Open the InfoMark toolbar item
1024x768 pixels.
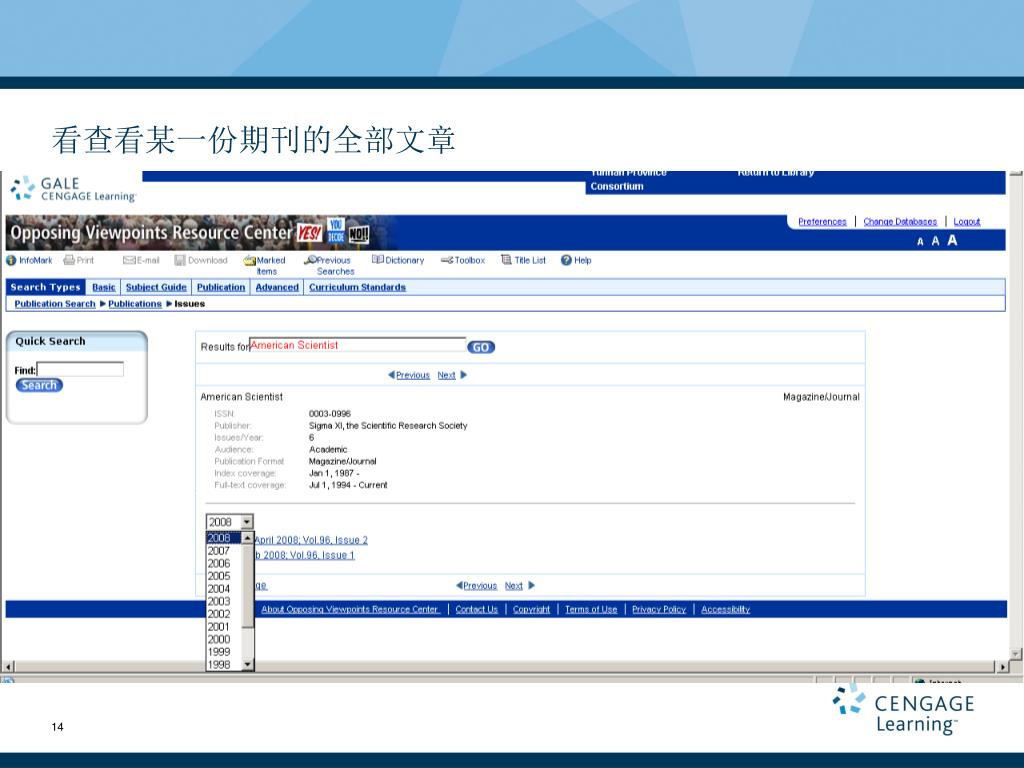(x=29, y=260)
